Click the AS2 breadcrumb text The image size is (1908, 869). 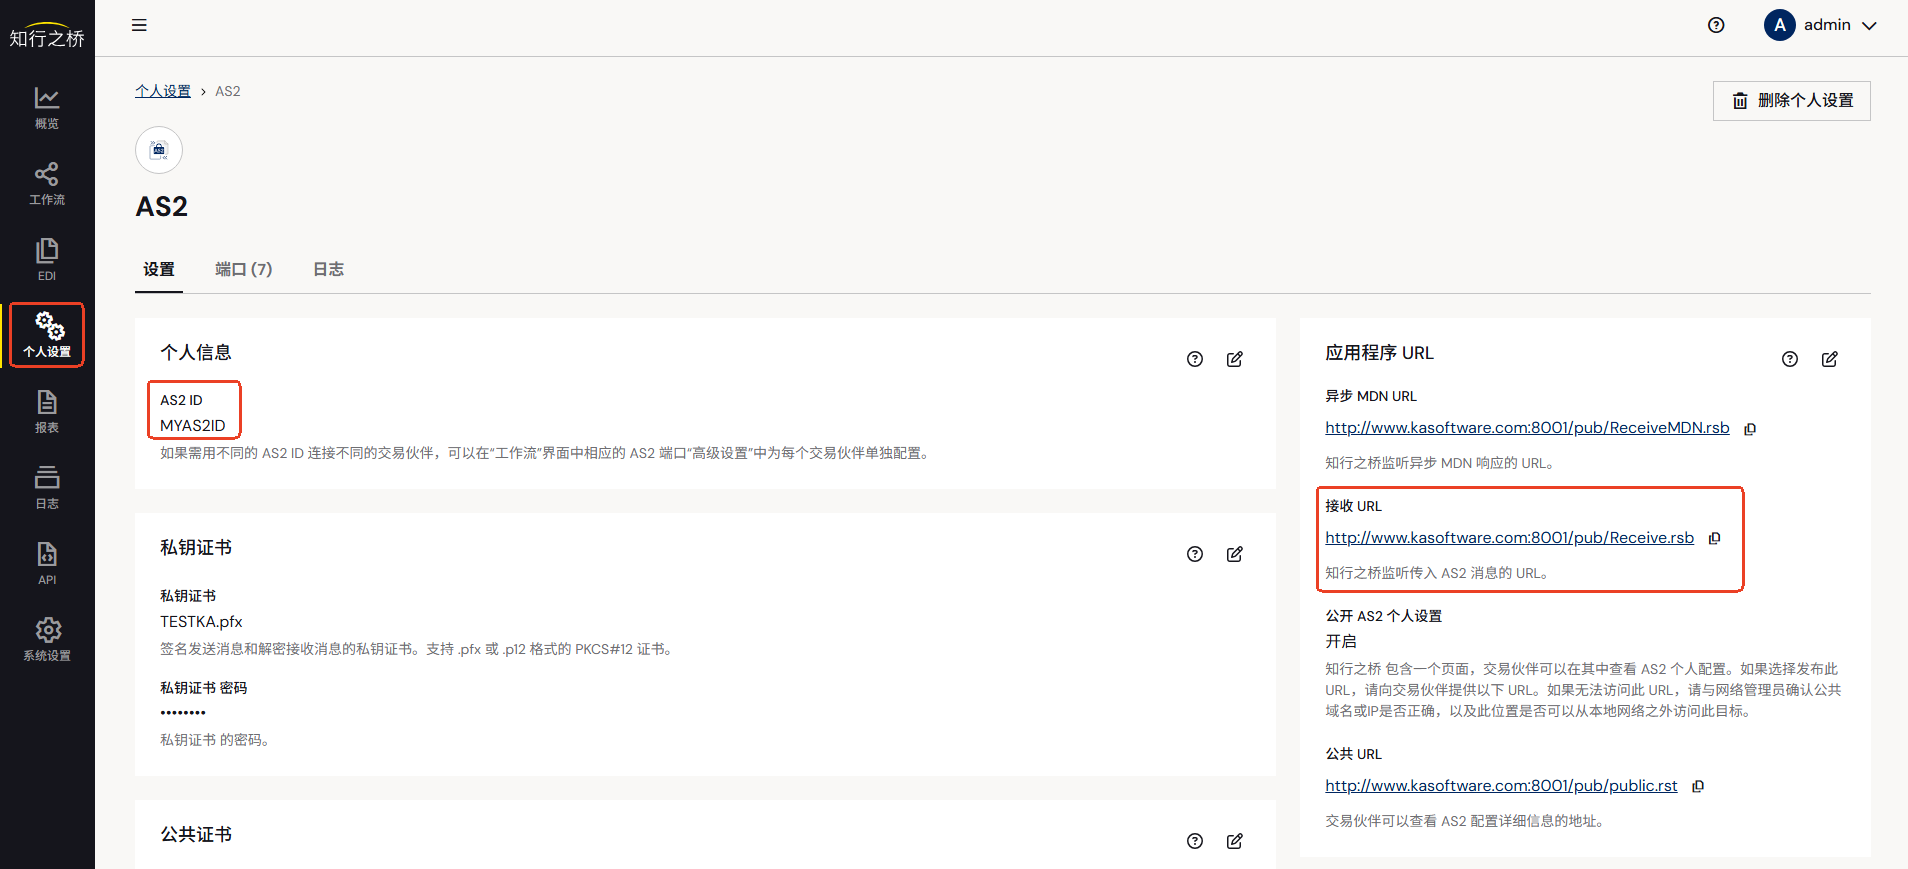coord(228,91)
